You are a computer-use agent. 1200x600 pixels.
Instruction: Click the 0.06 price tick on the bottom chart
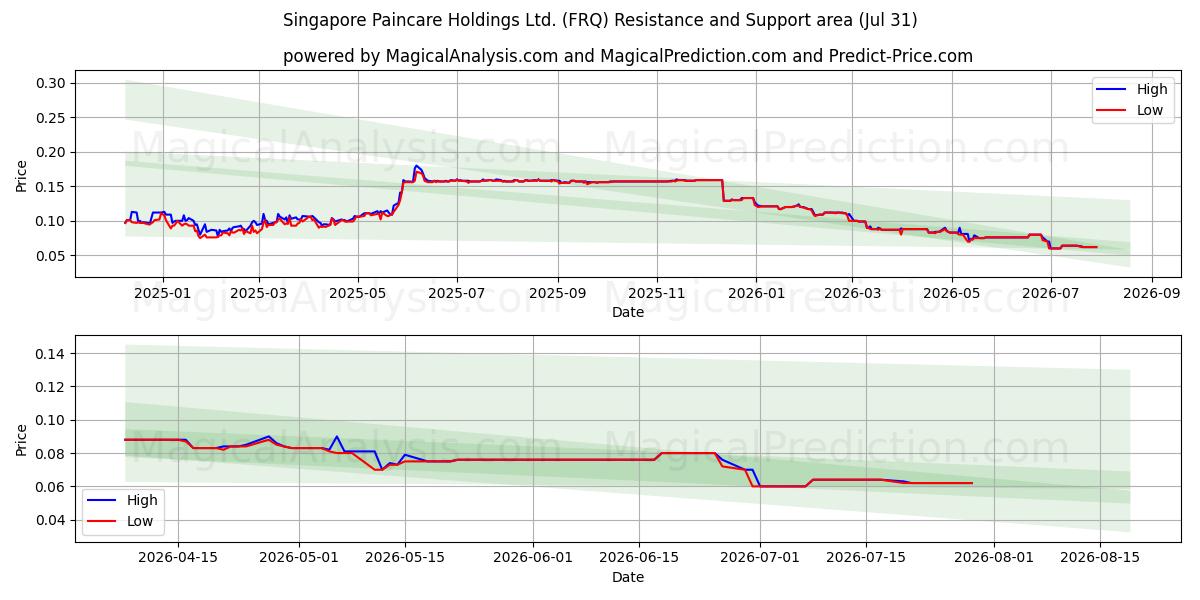click(x=51, y=487)
